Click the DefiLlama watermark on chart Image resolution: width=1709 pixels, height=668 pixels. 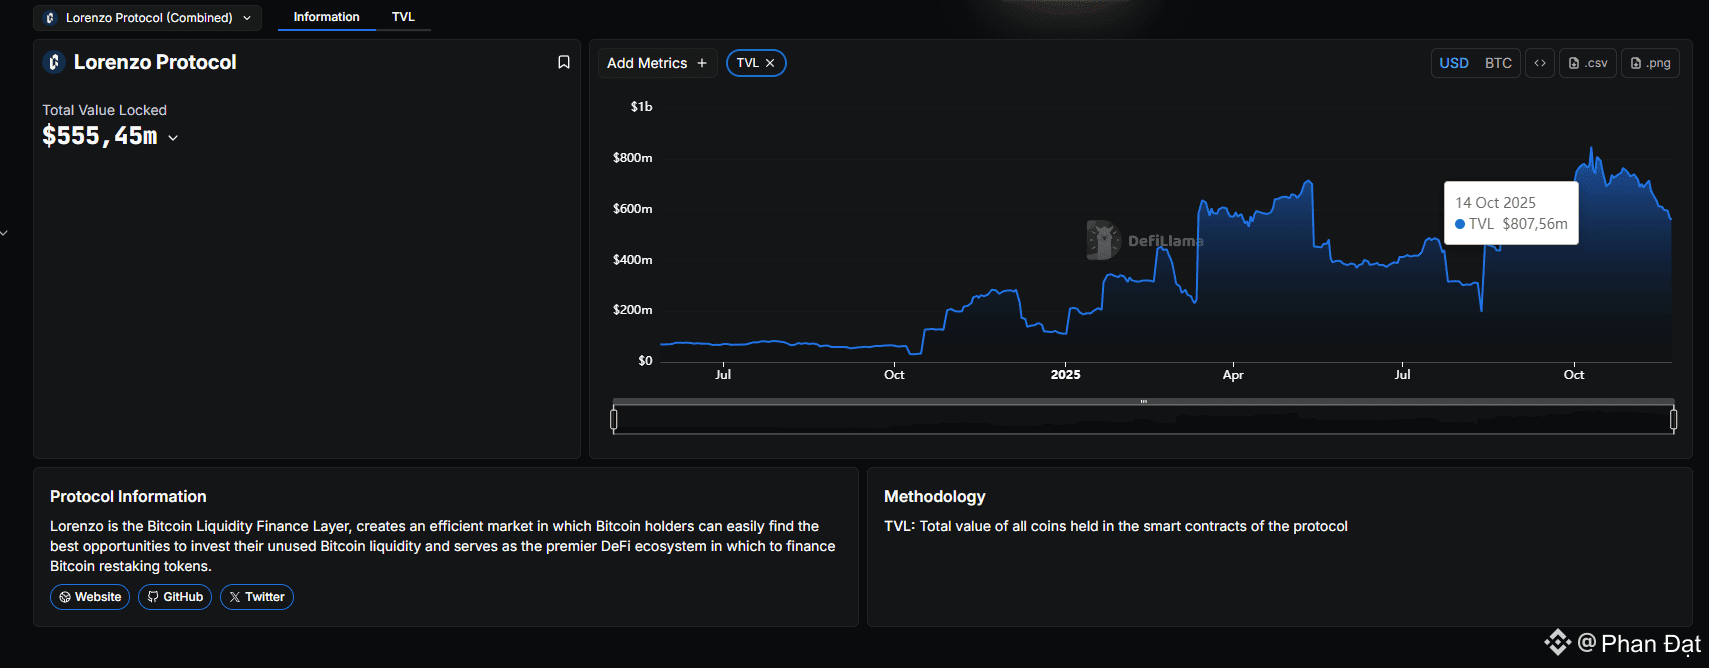pos(1145,240)
